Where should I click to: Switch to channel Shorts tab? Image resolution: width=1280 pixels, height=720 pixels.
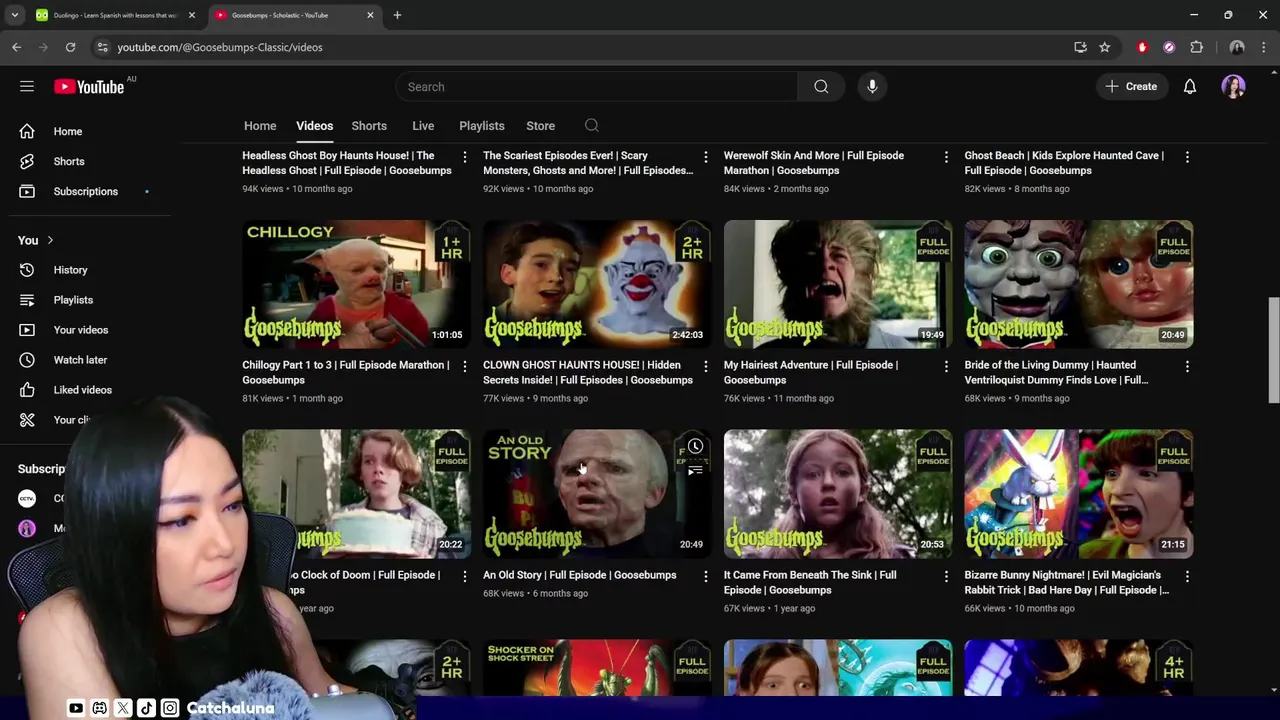(369, 126)
